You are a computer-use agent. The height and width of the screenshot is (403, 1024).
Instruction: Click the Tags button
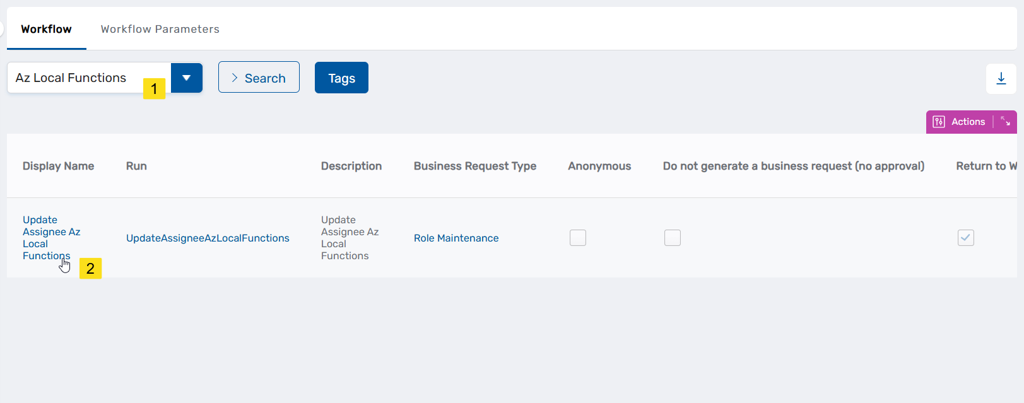[342, 78]
